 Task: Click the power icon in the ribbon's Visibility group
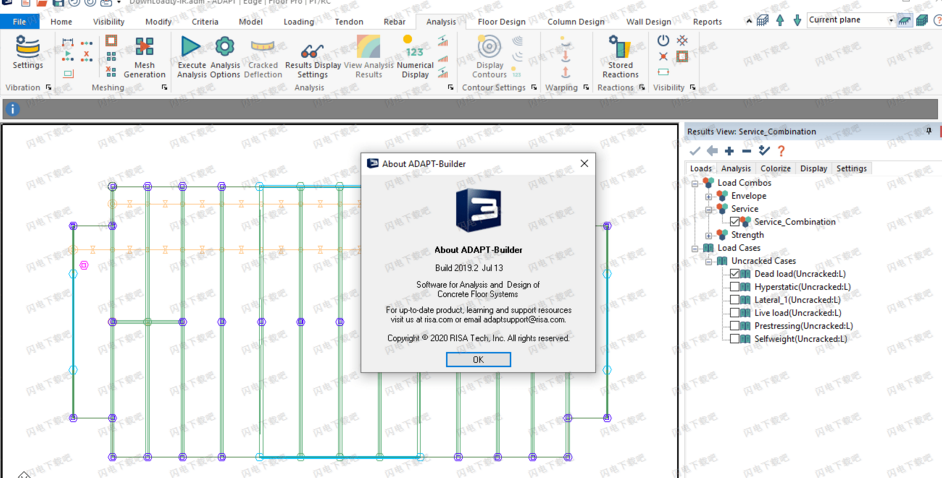pyautogui.click(x=663, y=41)
